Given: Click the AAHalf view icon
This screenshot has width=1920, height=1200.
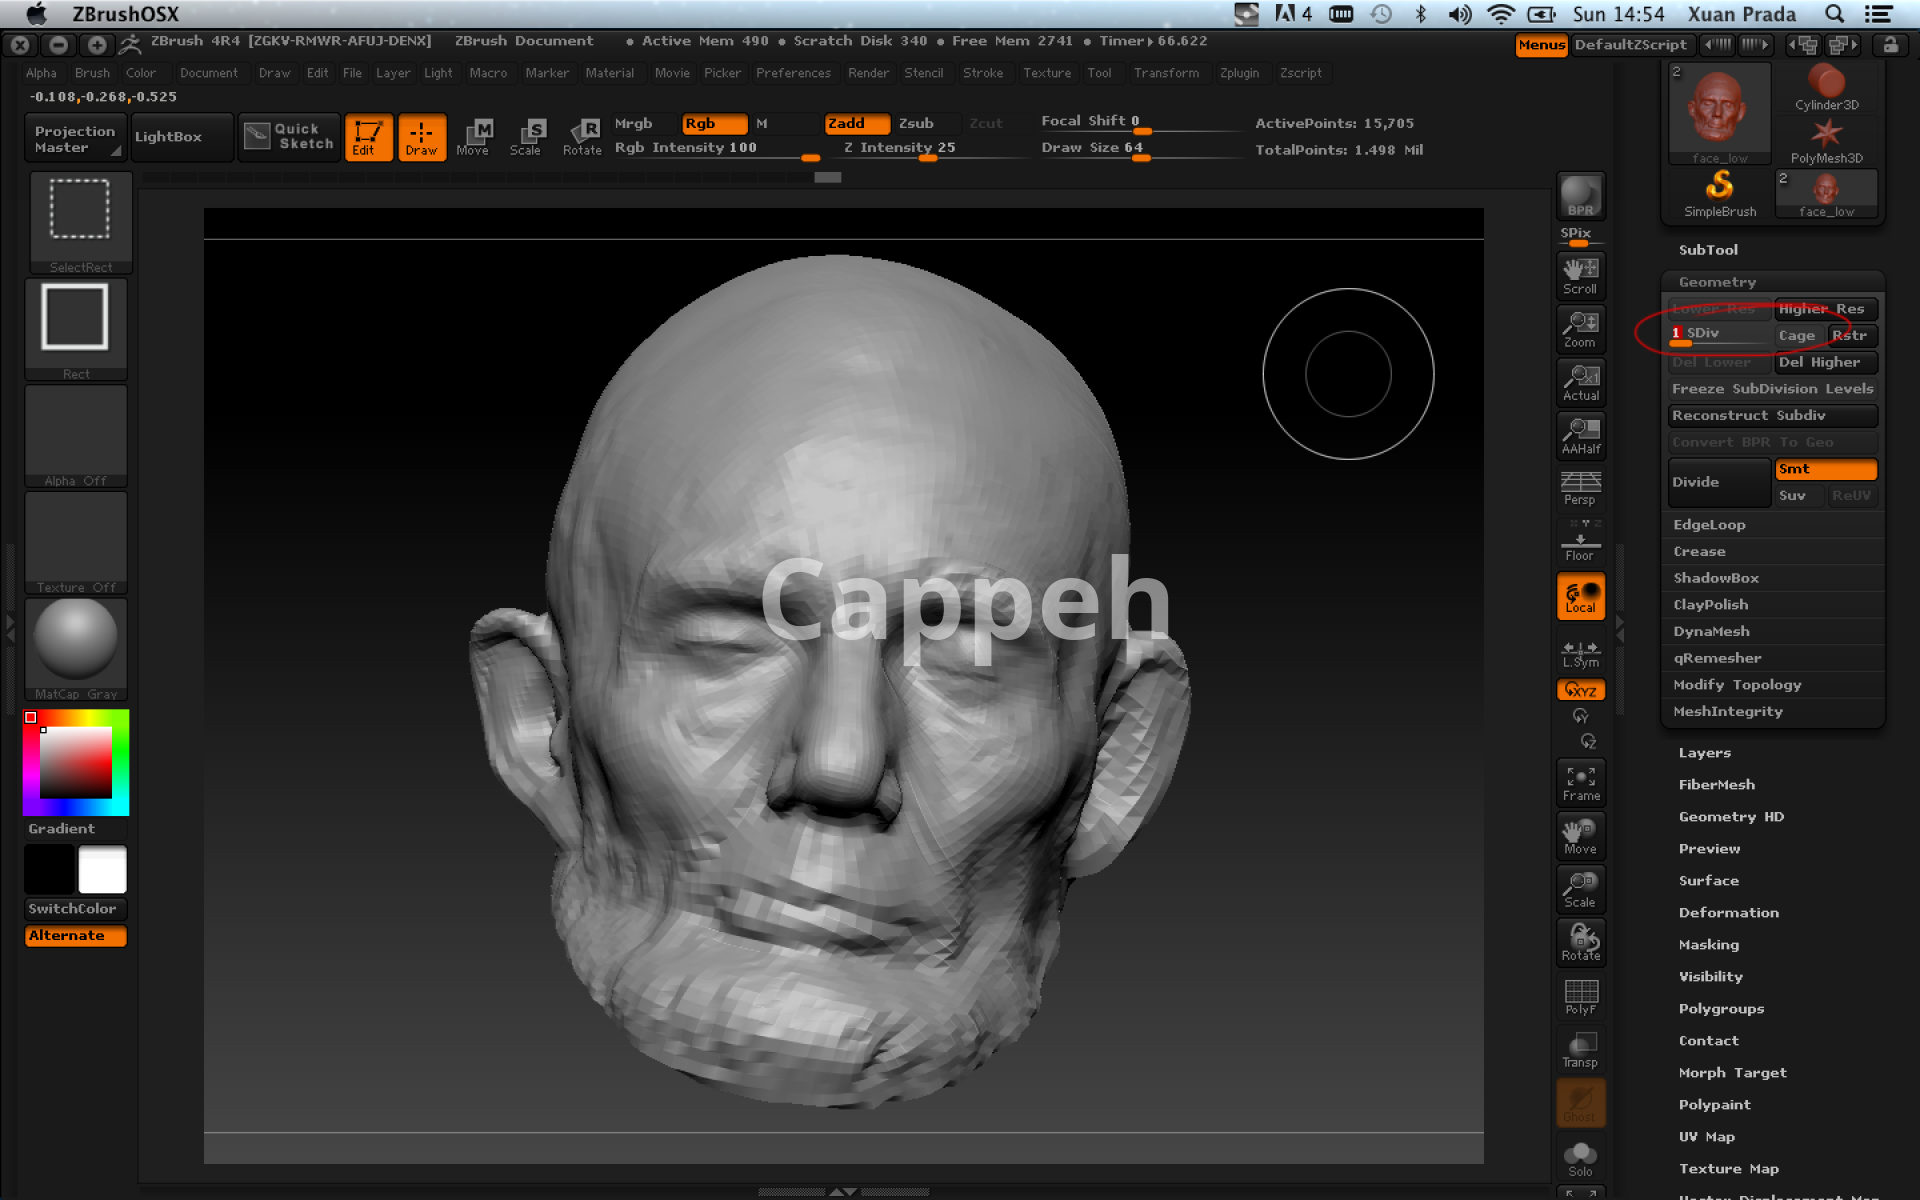Looking at the screenshot, I should click(1580, 435).
